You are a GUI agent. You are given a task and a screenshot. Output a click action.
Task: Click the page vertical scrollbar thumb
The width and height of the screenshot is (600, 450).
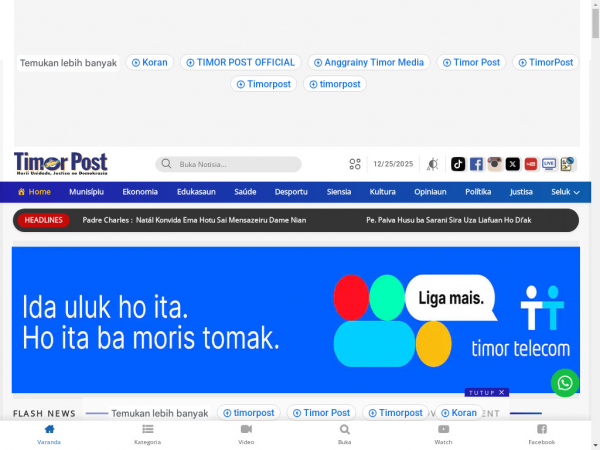pyautogui.click(x=595, y=23)
